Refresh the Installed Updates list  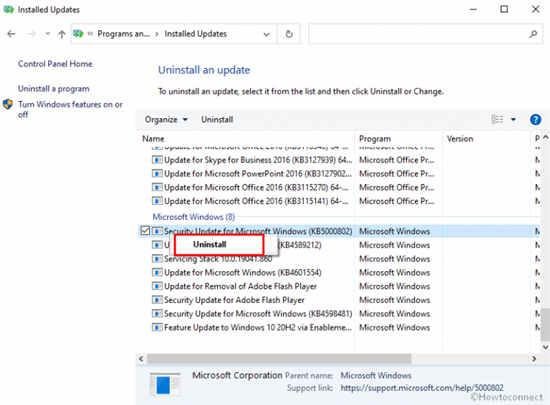(289, 34)
